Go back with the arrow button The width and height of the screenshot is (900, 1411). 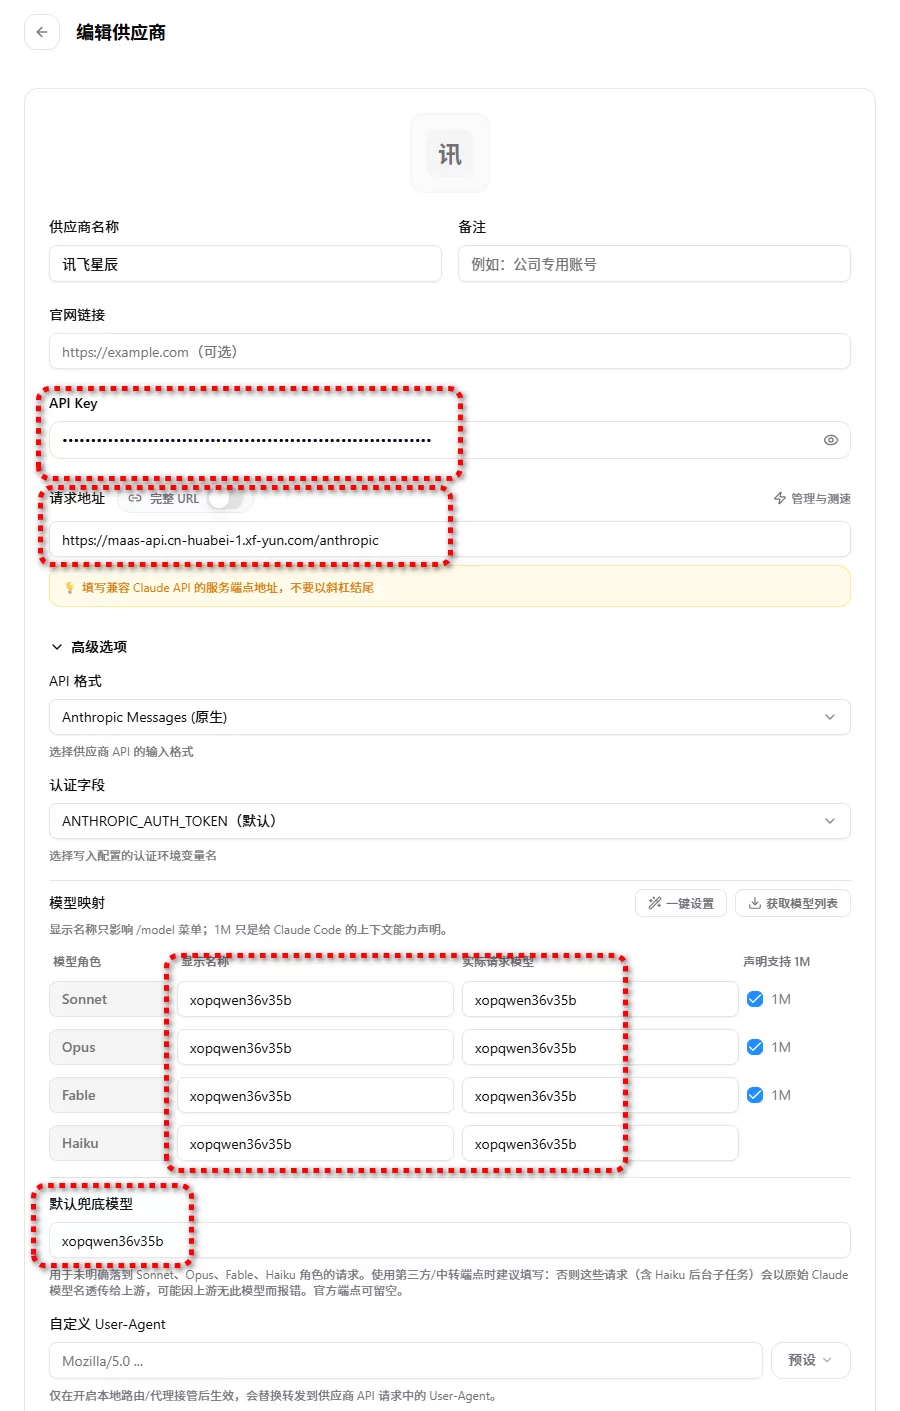click(42, 32)
